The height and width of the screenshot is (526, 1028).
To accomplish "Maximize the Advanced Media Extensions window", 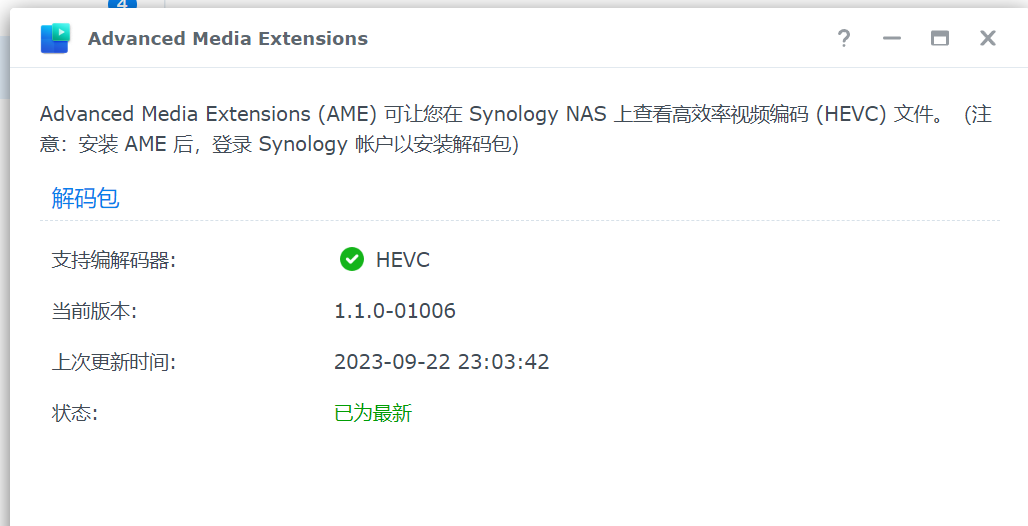I will (940, 38).
